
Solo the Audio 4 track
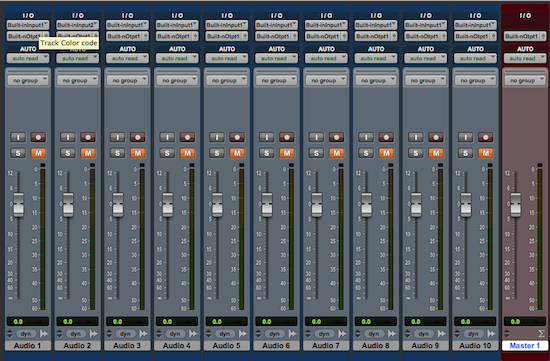point(167,153)
